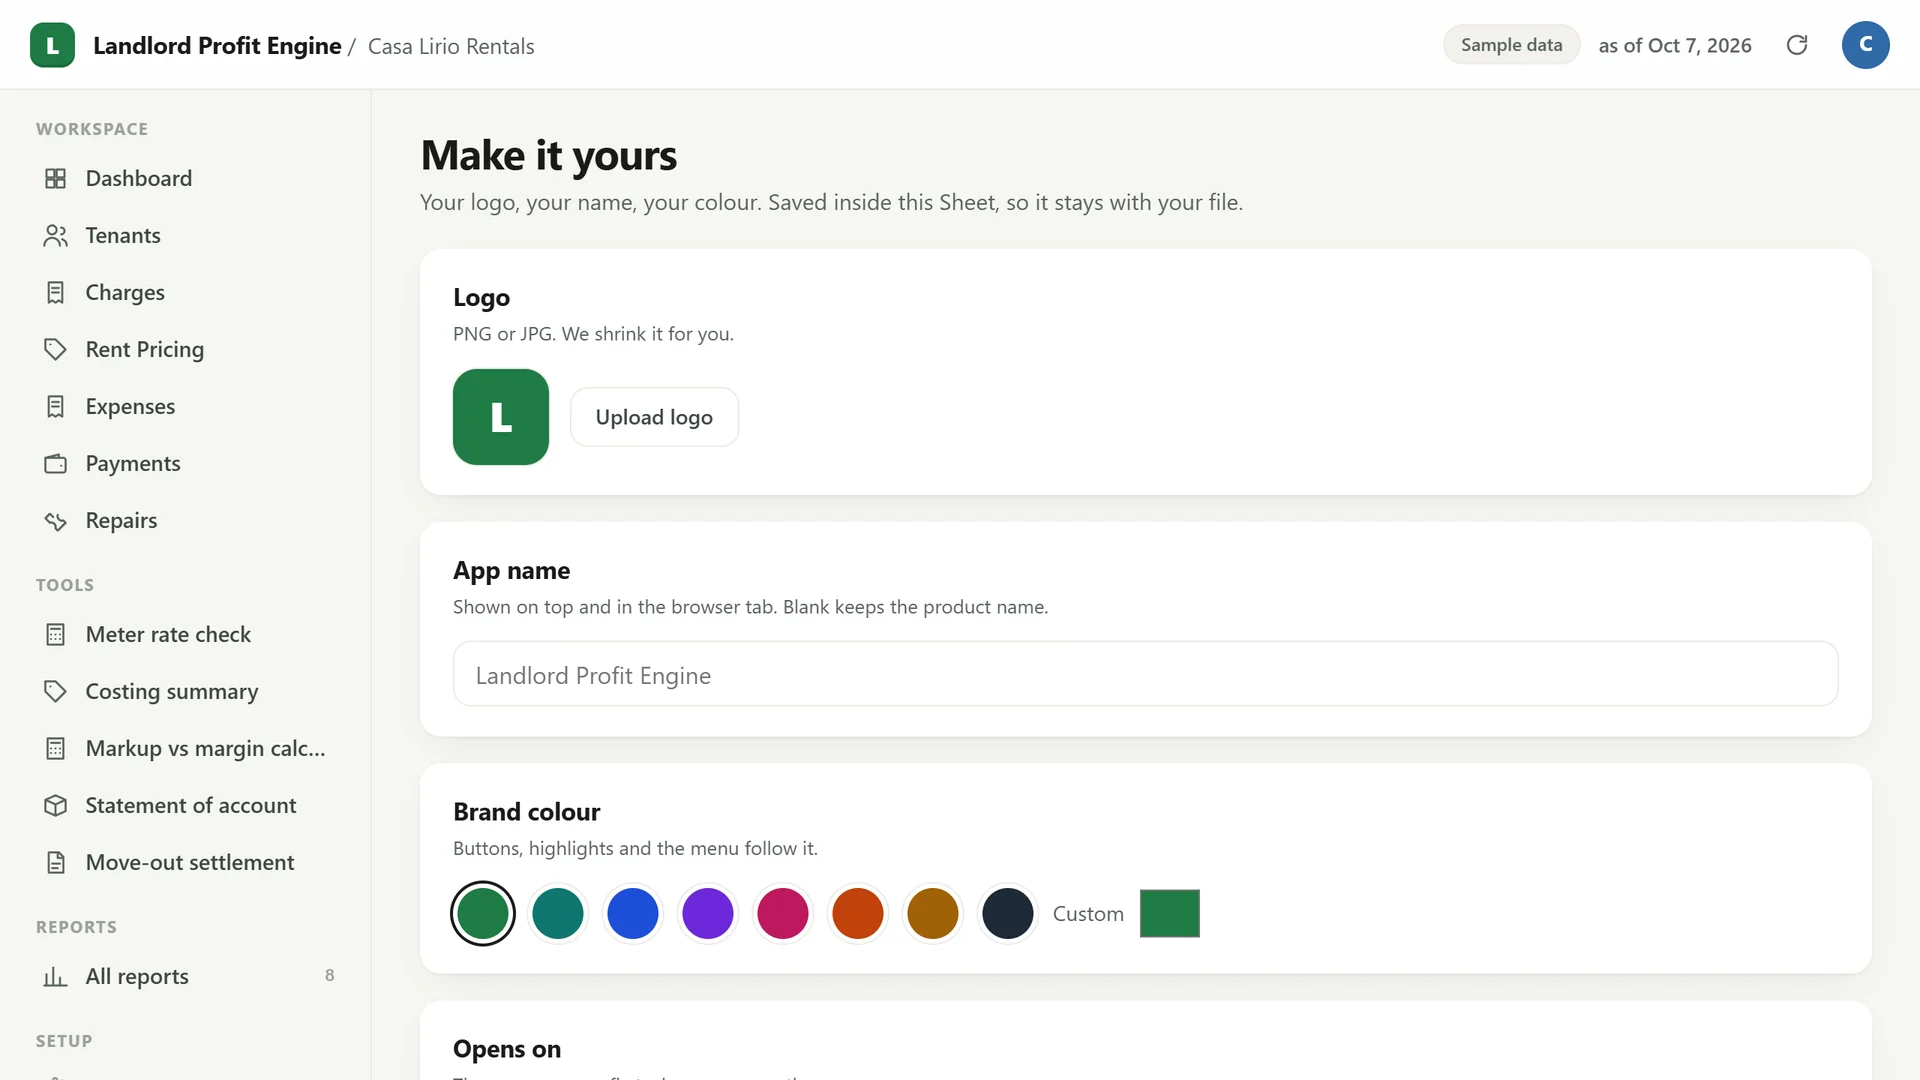Click the Casa Lirio Rentals breadcrumb
This screenshot has width=1920, height=1080.
click(451, 46)
